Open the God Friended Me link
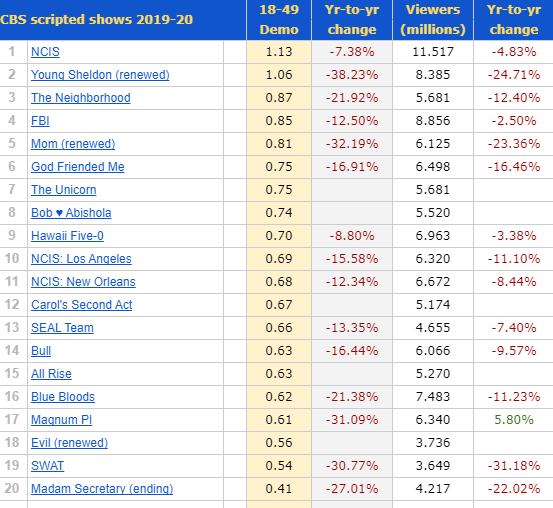This screenshot has height=508, width=553. [78, 167]
